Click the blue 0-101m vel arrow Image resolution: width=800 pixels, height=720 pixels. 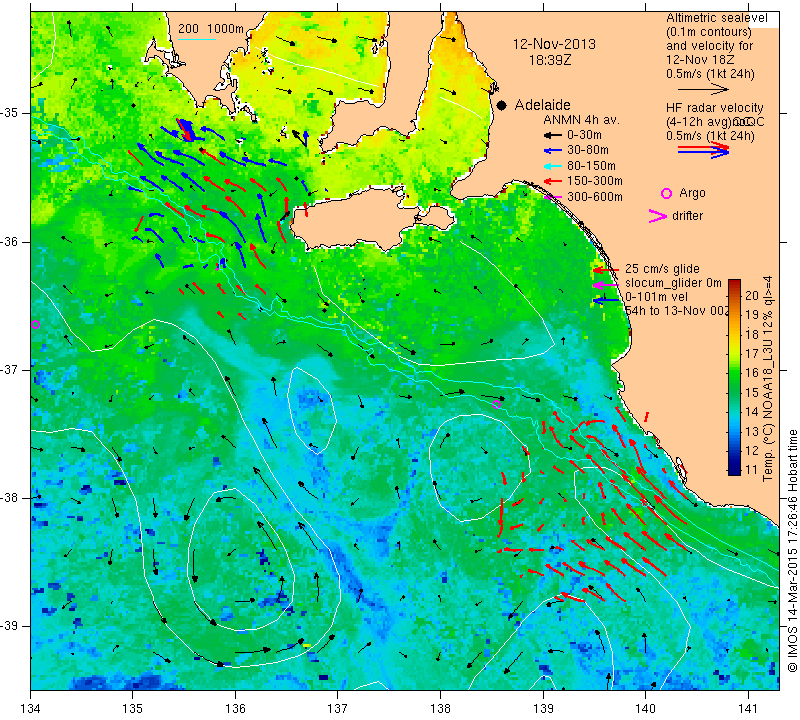pyautogui.click(x=606, y=301)
